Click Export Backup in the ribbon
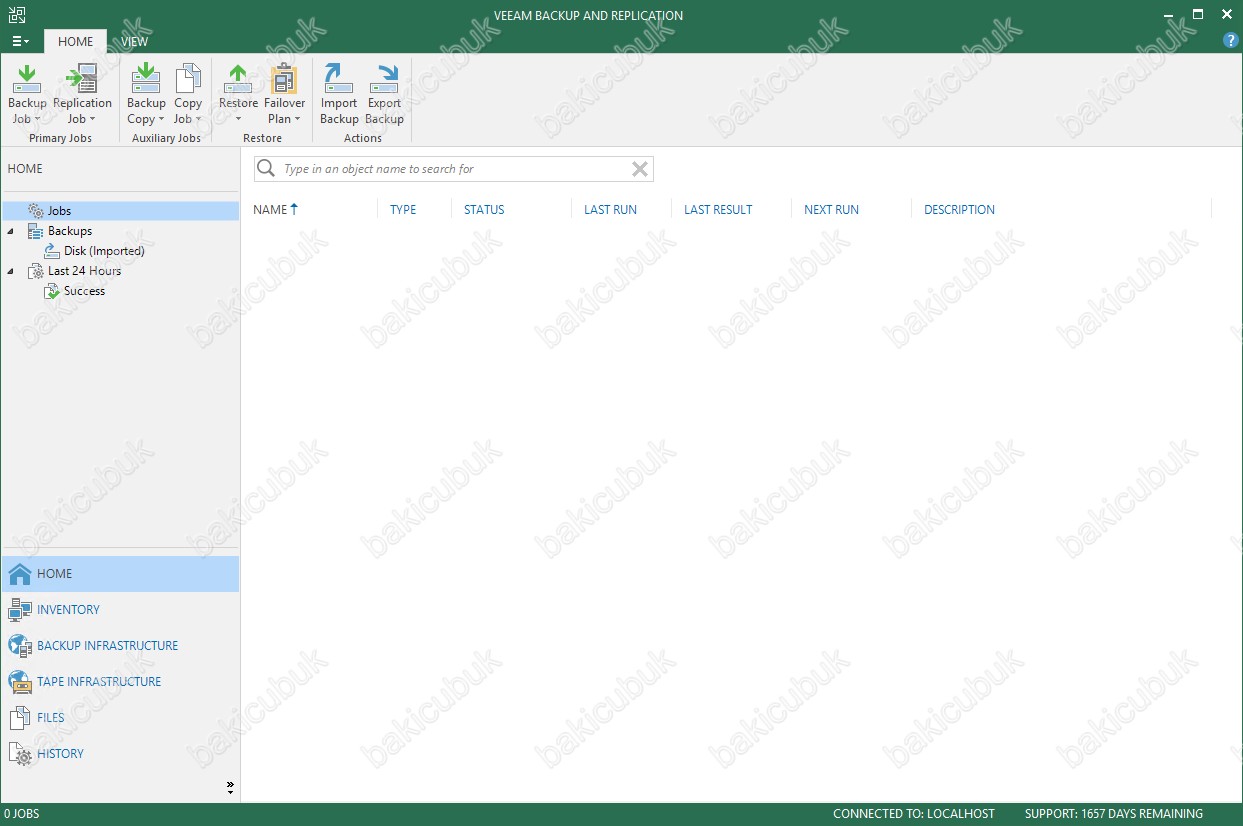Image resolution: width=1243 pixels, height=826 pixels. tap(384, 94)
